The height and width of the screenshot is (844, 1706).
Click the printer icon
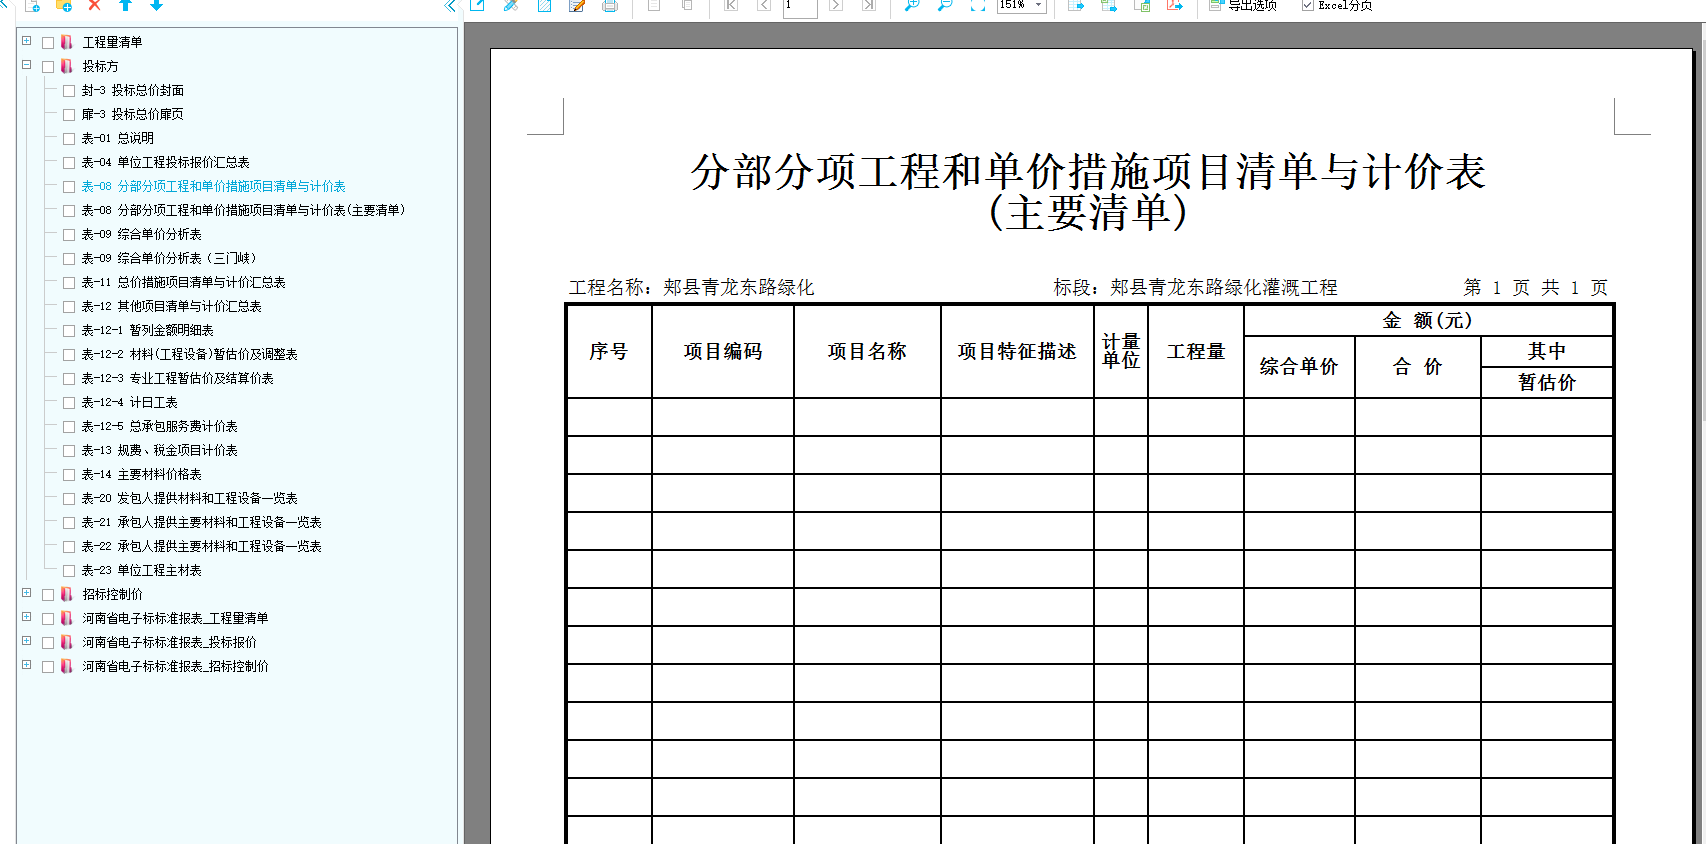coord(610,5)
